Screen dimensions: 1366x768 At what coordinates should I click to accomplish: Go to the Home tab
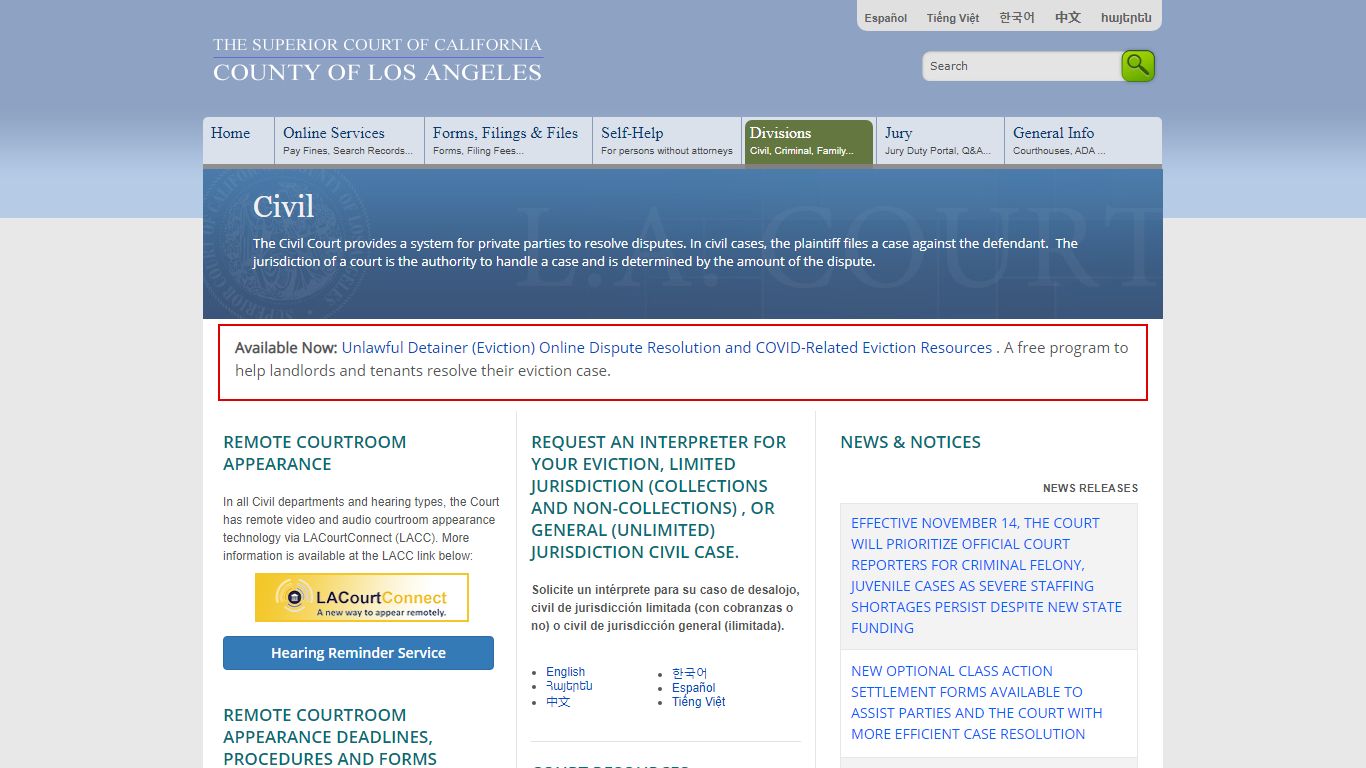(238, 141)
